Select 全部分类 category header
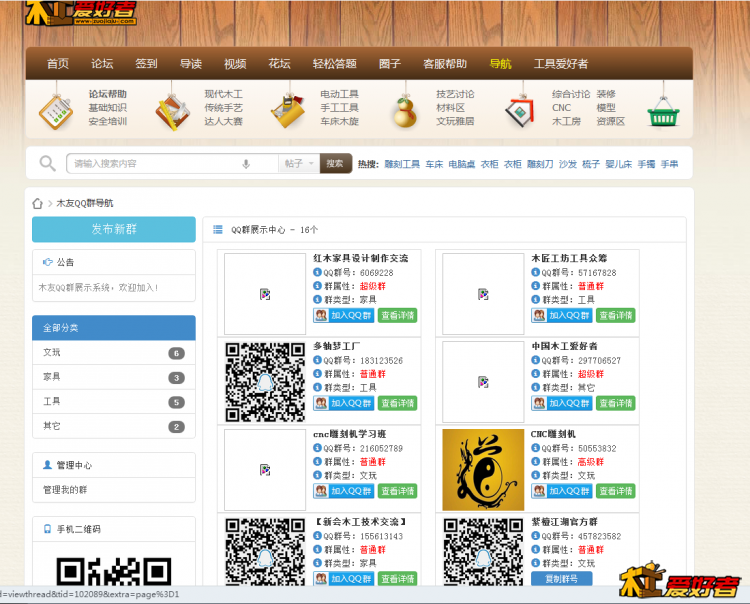Viewport: 750px width, 604px height. (x=114, y=328)
